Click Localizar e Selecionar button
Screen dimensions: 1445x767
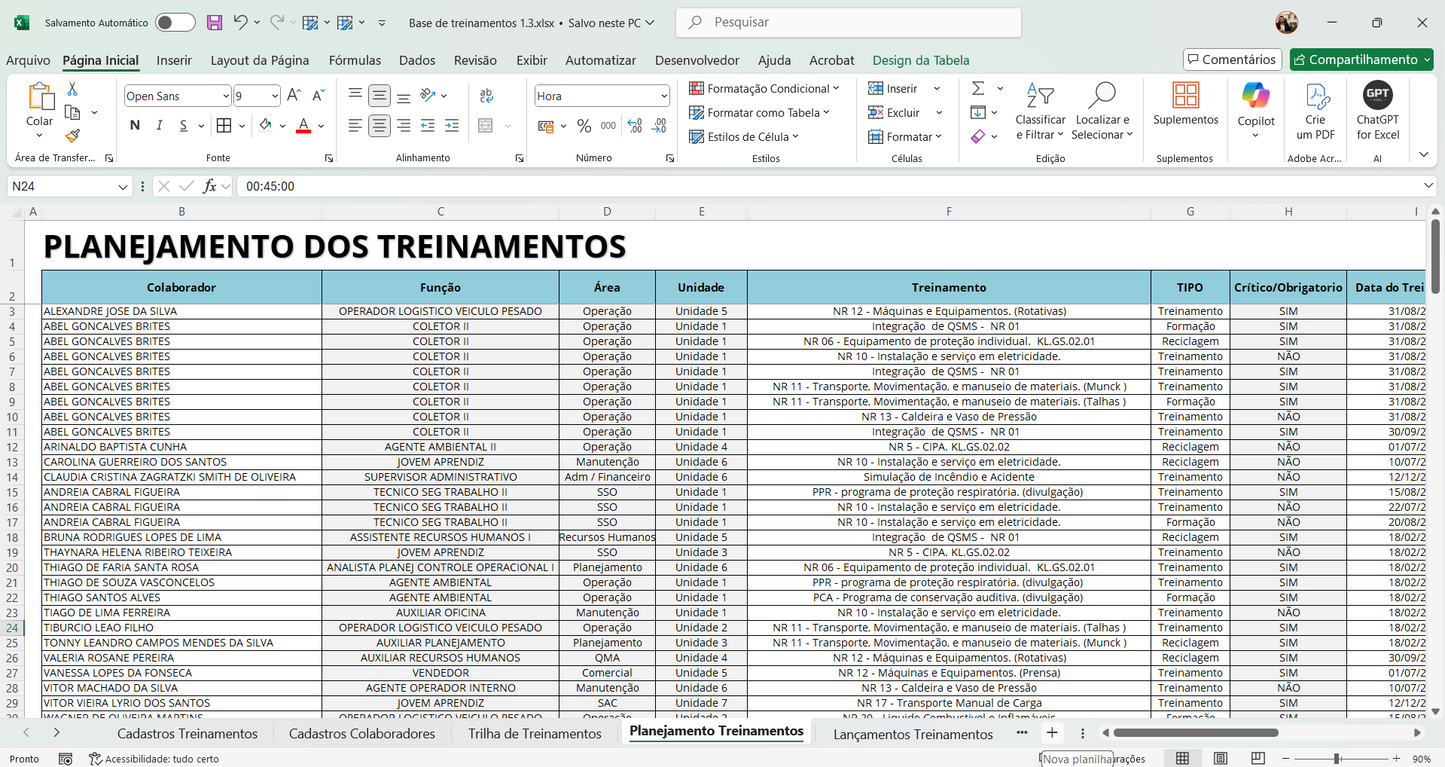[1101, 111]
